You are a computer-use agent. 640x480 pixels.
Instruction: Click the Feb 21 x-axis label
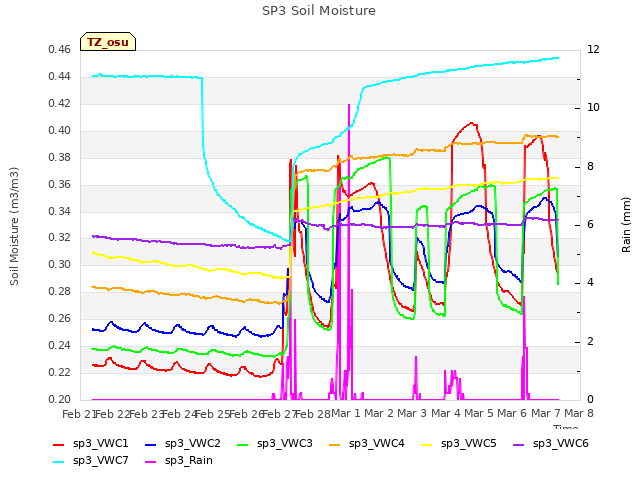pos(79,414)
